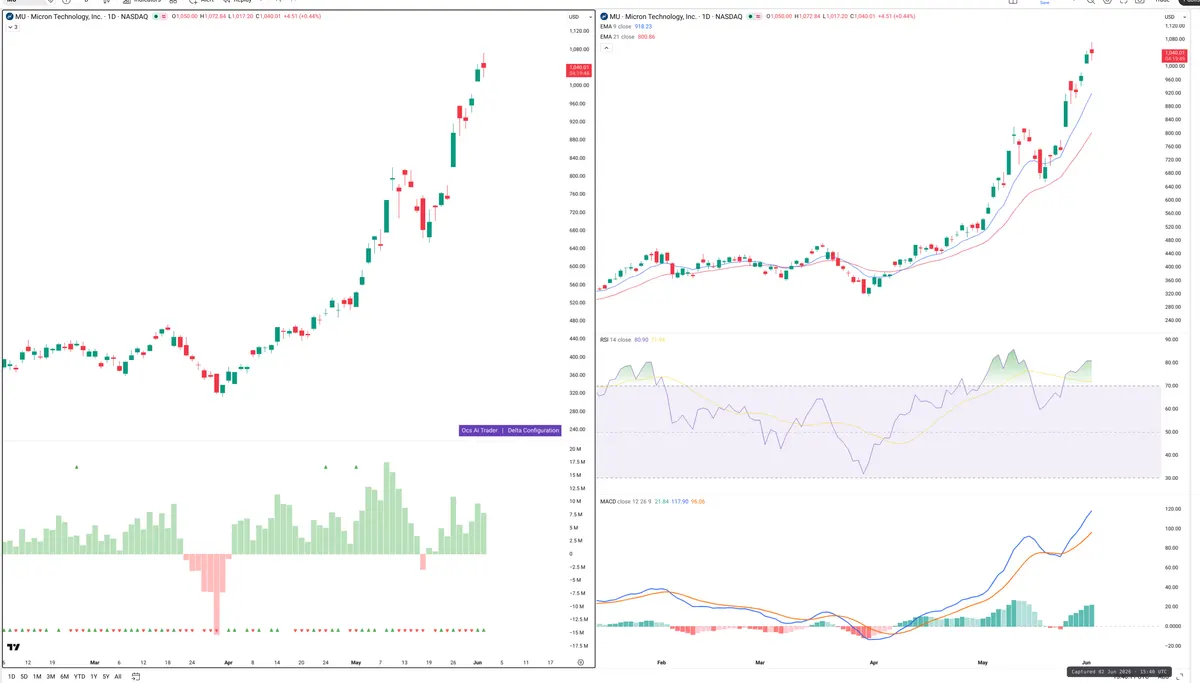Click the Apr label on right chart time axis
Image resolution: width=1200 pixels, height=683 pixels.
click(x=874, y=662)
